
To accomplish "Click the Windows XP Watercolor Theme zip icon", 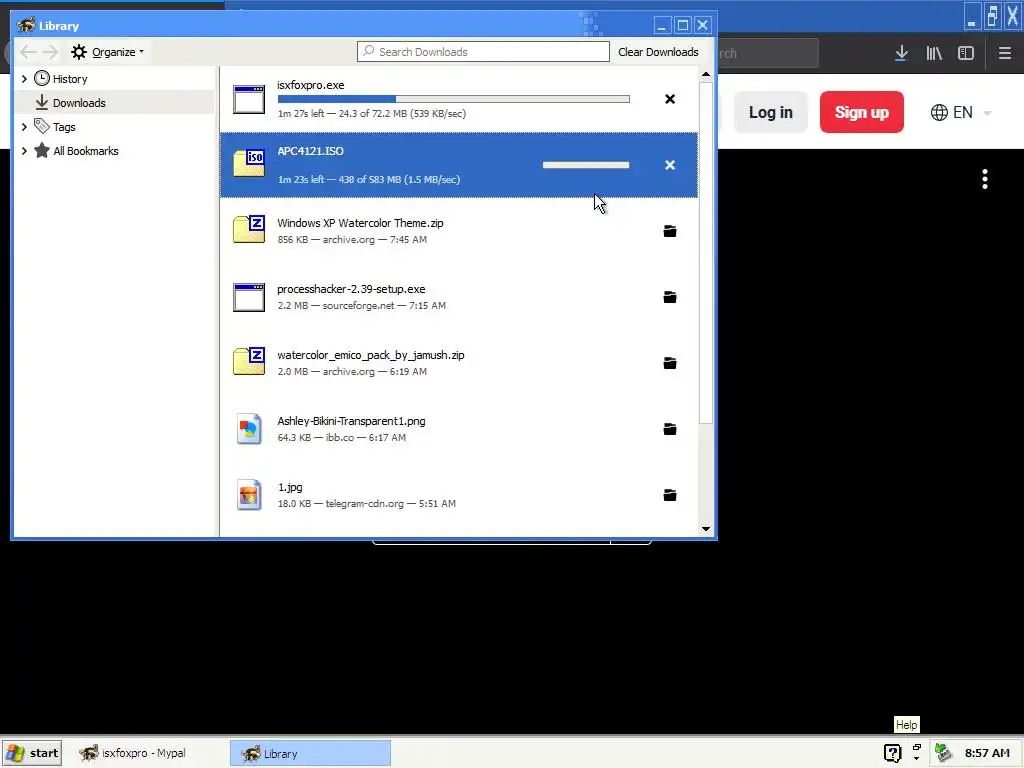I will (x=249, y=229).
